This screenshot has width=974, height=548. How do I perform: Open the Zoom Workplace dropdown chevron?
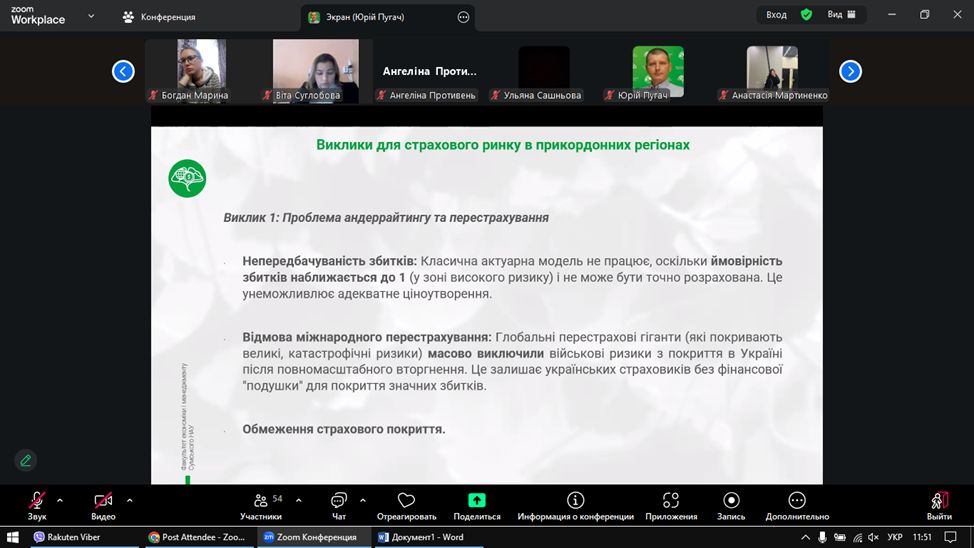(x=91, y=17)
